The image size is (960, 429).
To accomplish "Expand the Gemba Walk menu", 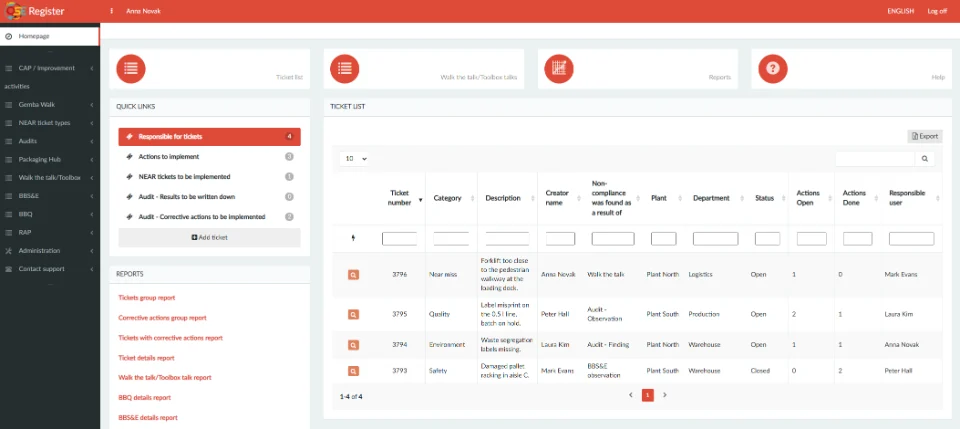I will pos(50,105).
